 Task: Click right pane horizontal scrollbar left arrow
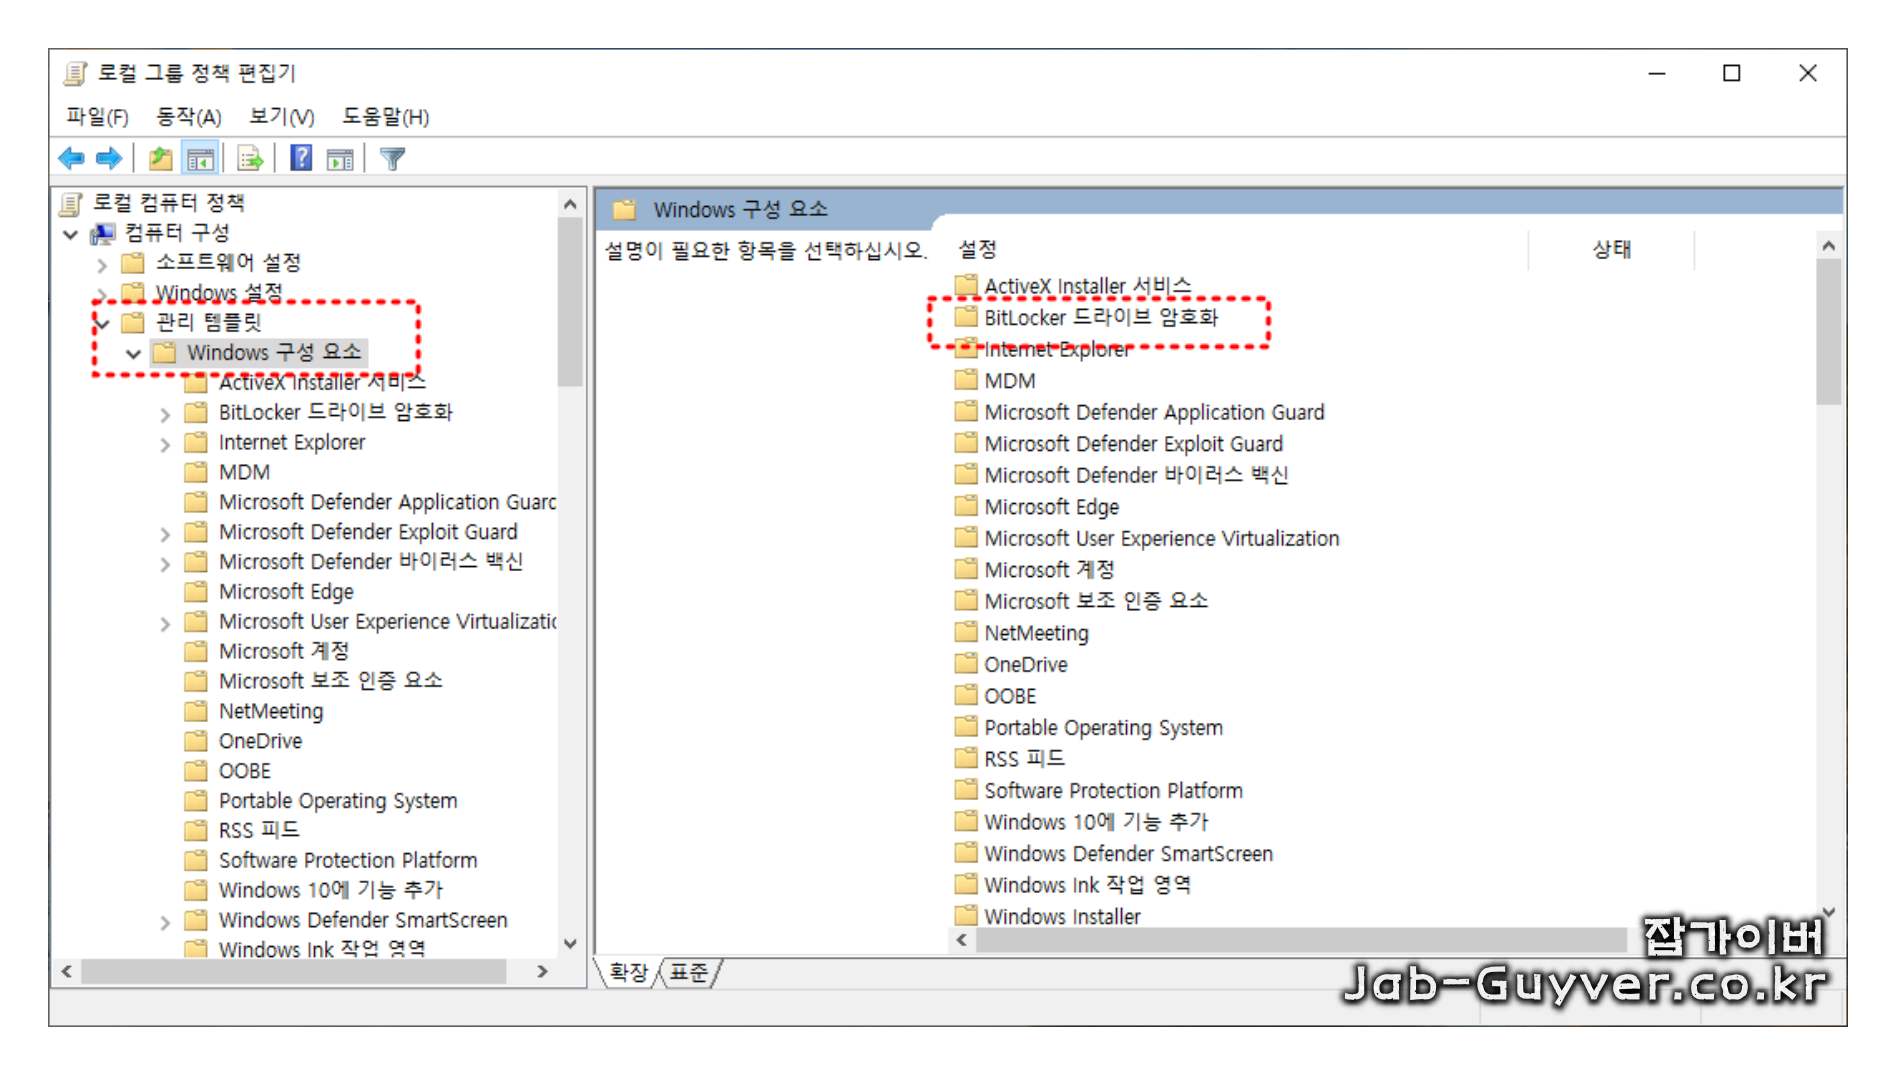[962, 940]
